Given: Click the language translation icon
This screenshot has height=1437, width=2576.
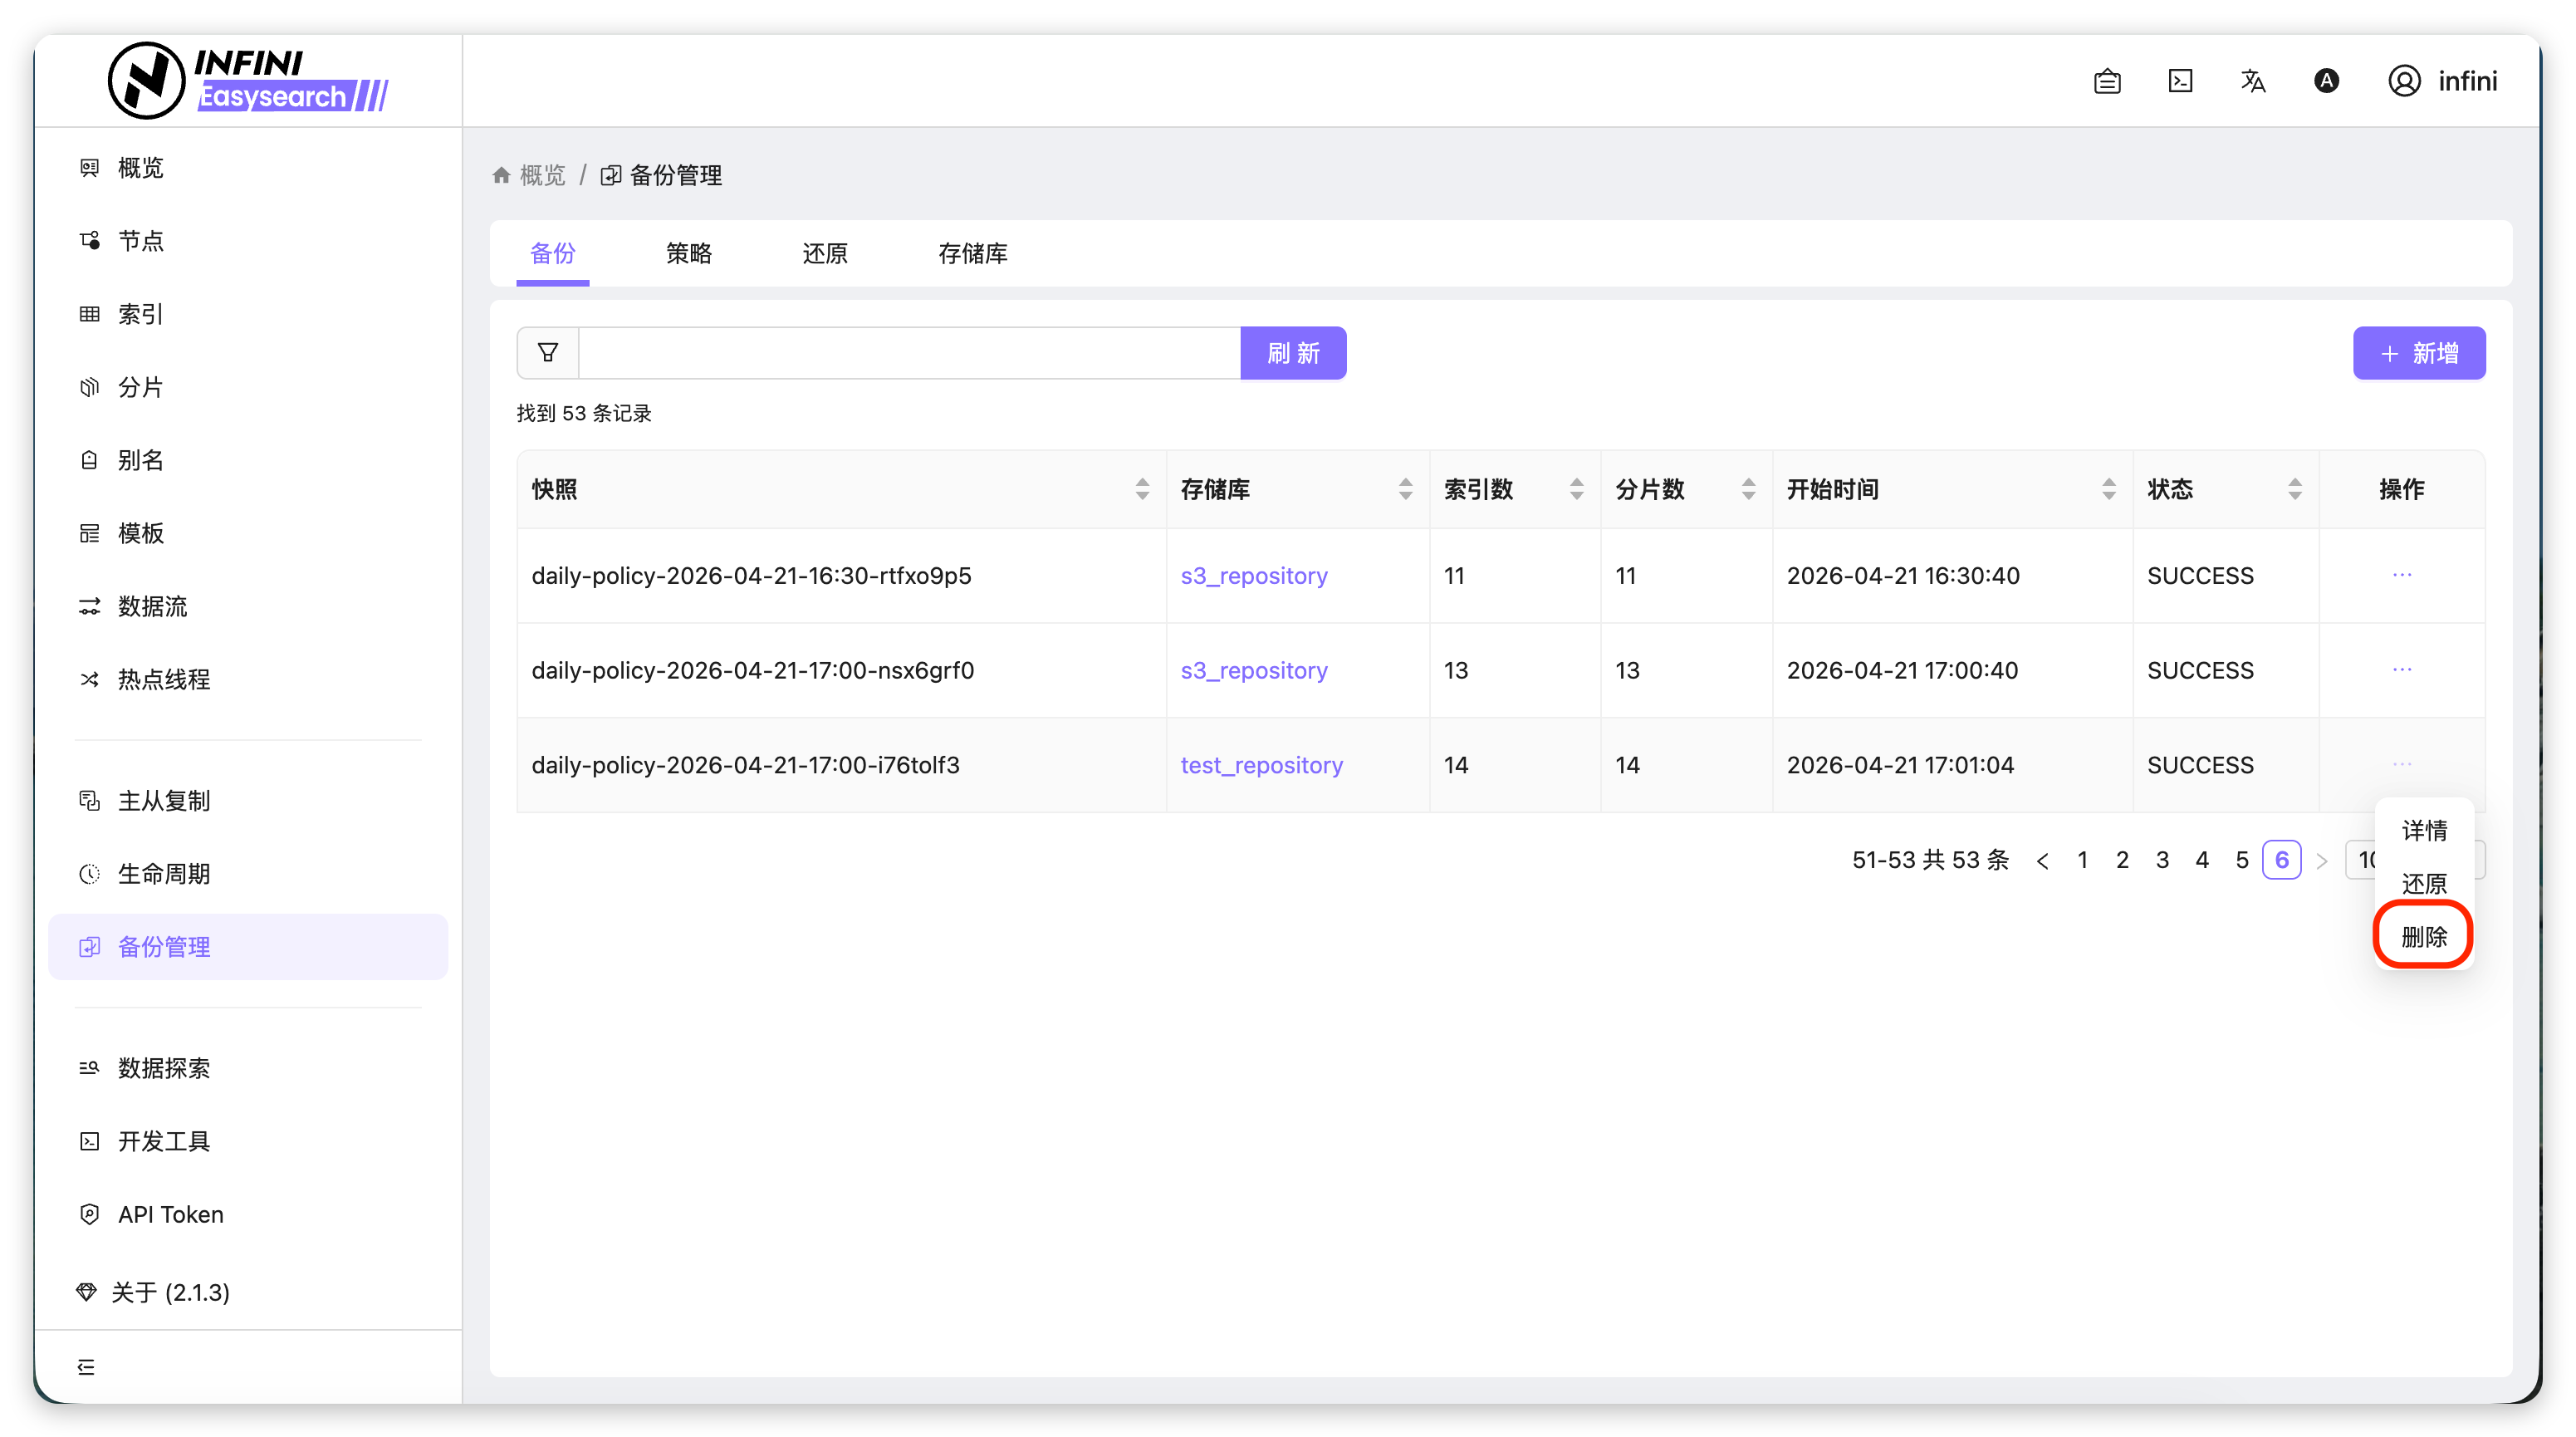Looking at the screenshot, I should coord(2253,81).
